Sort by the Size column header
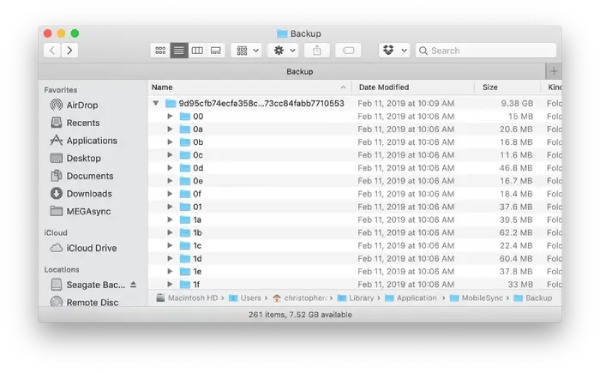 click(507, 87)
